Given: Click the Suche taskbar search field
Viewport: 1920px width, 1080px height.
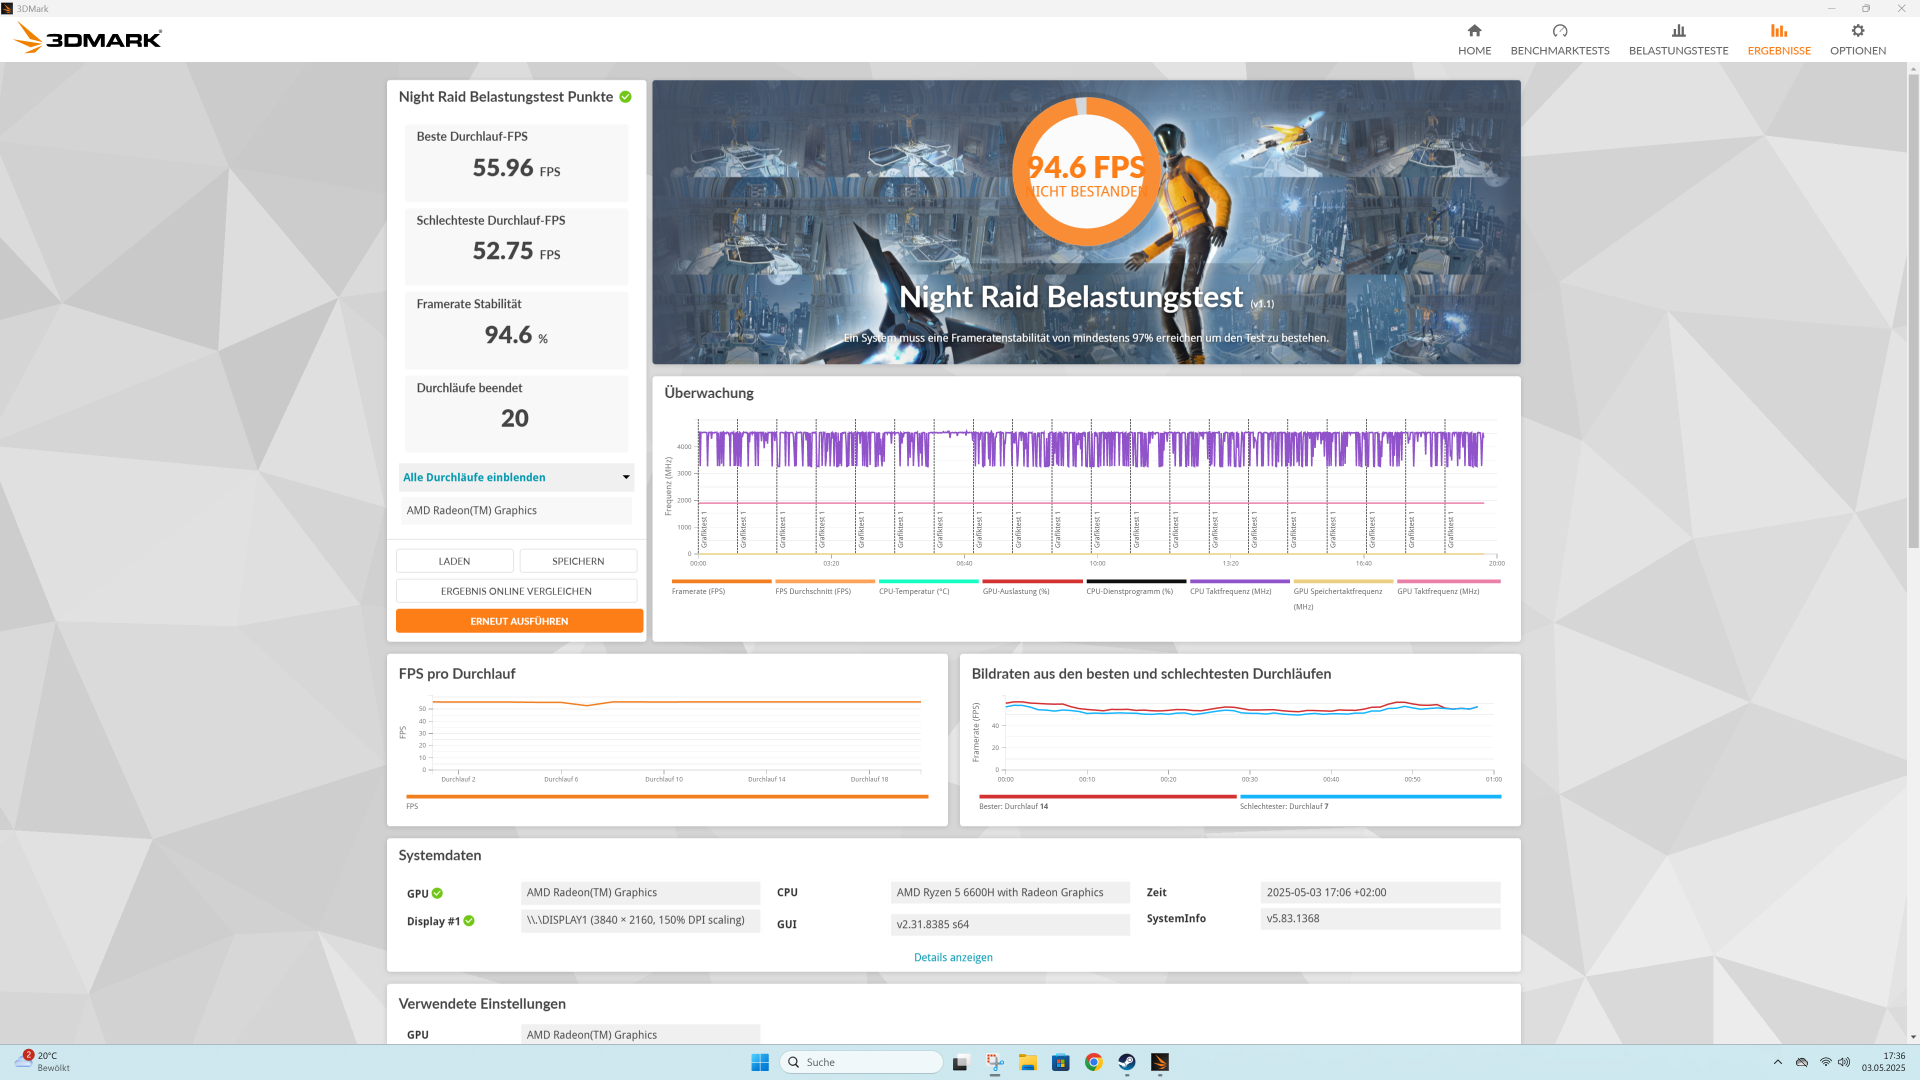Looking at the screenshot, I should pos(861,1062).
